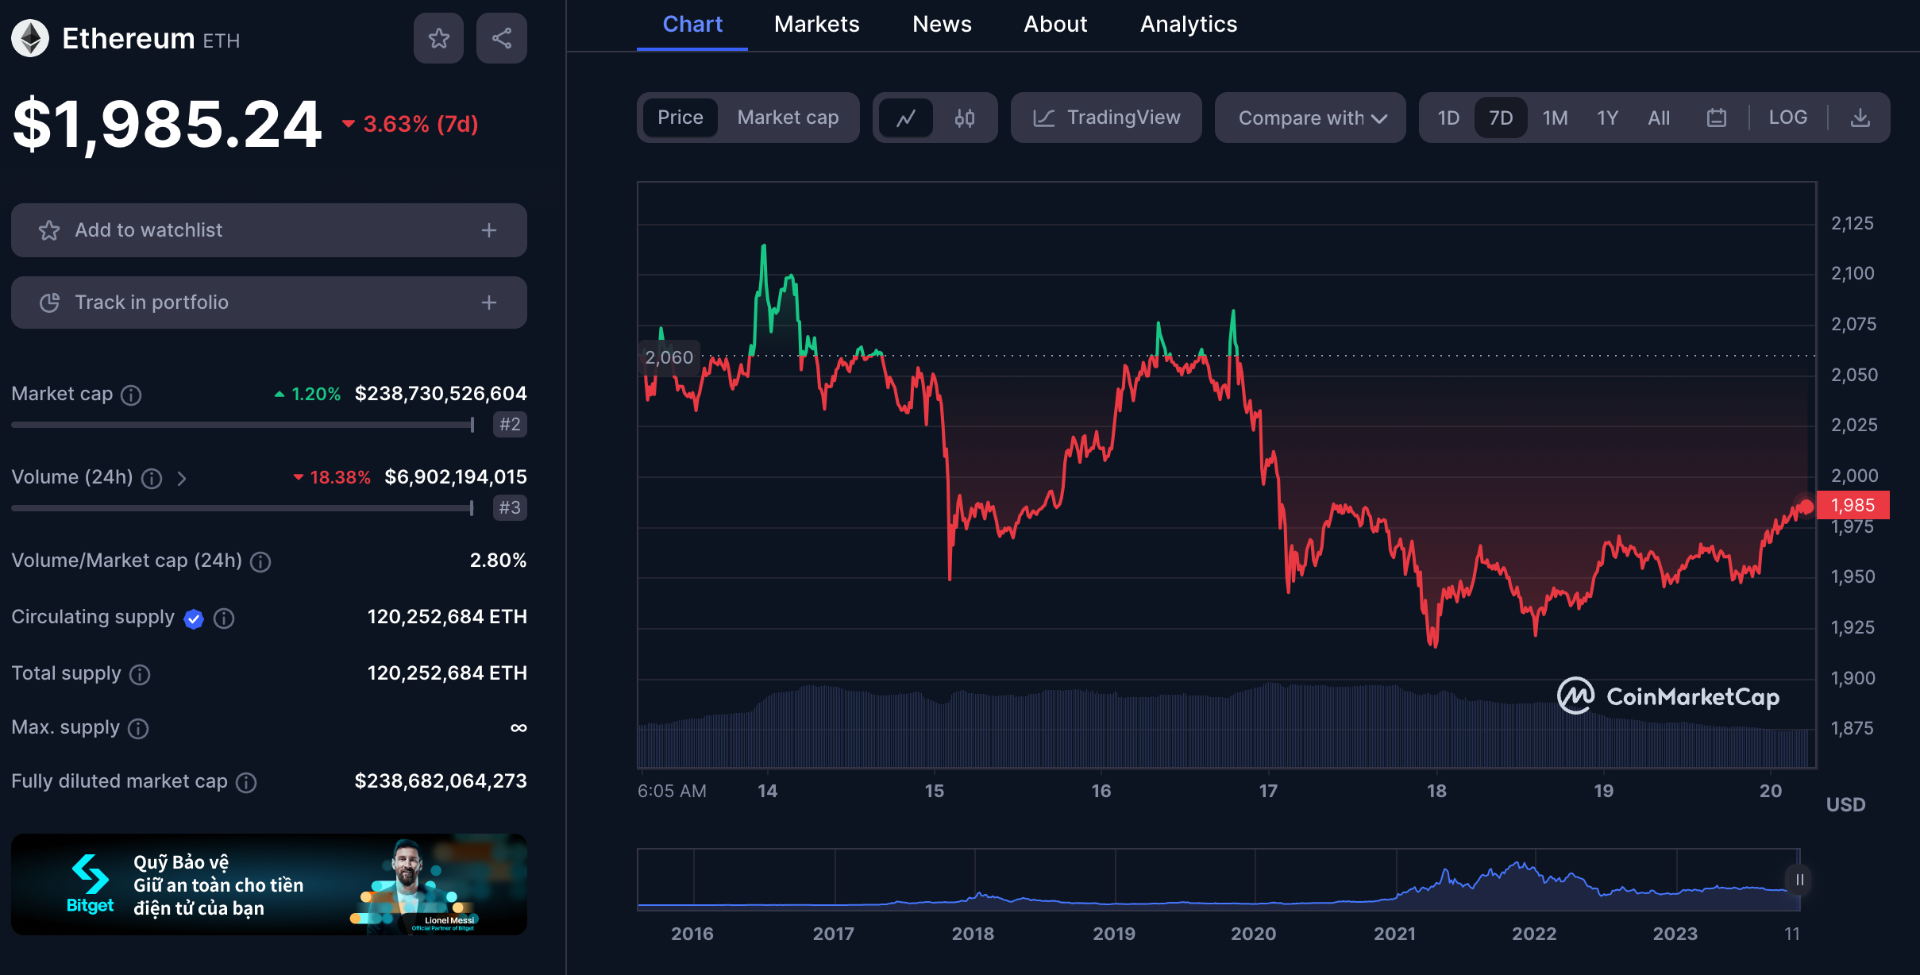
Task: Open Fully diluted market cap info icon
Action: pos(246,783)
